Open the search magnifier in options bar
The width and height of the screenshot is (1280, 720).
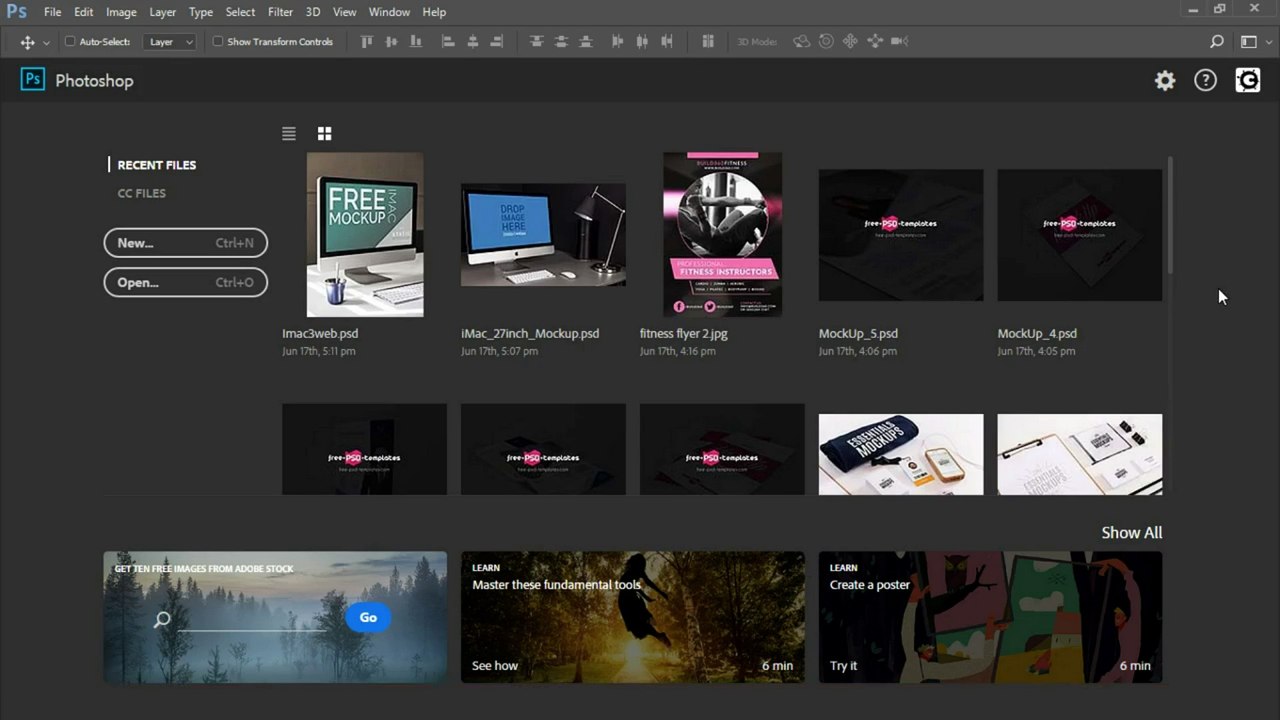pyautogui.click(x=1217, y=42)
